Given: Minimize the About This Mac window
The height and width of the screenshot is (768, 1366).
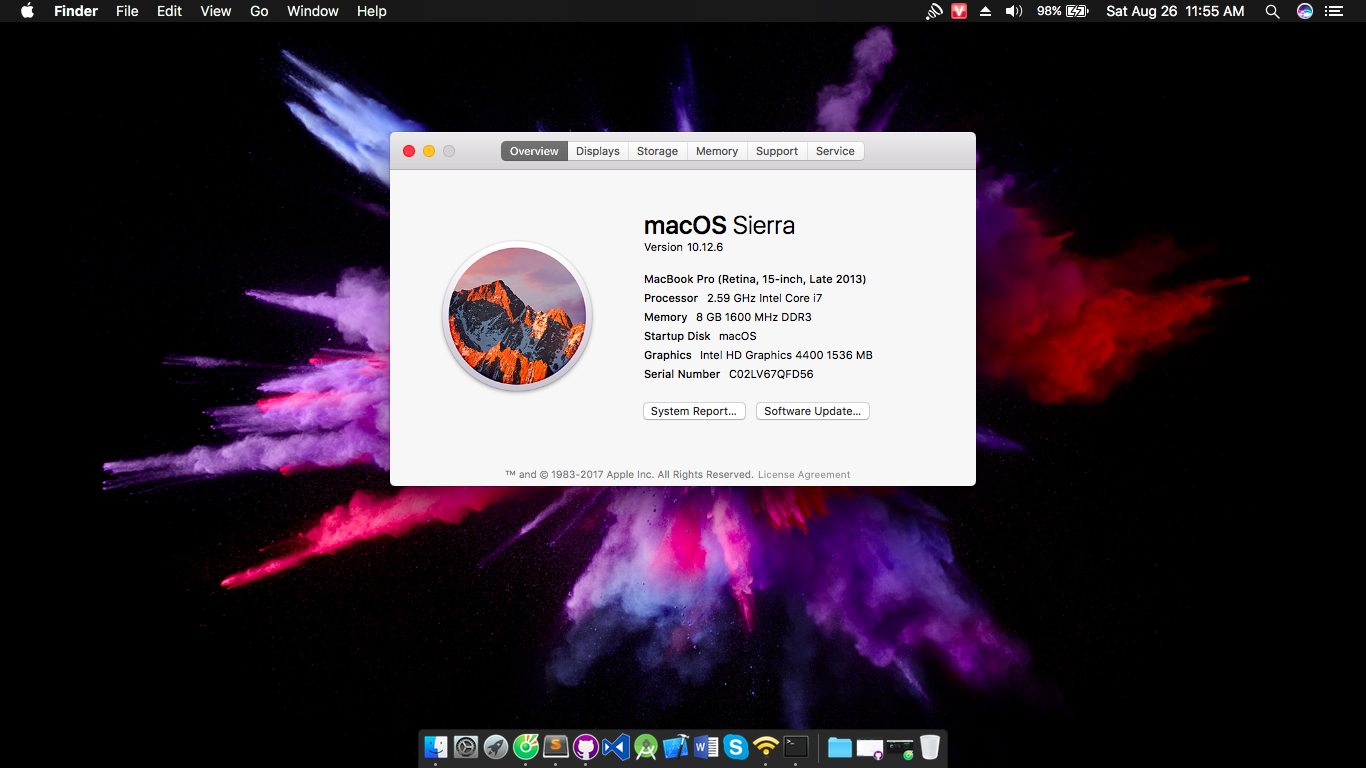Looking at the screenshot, I should tap(429, 151).
